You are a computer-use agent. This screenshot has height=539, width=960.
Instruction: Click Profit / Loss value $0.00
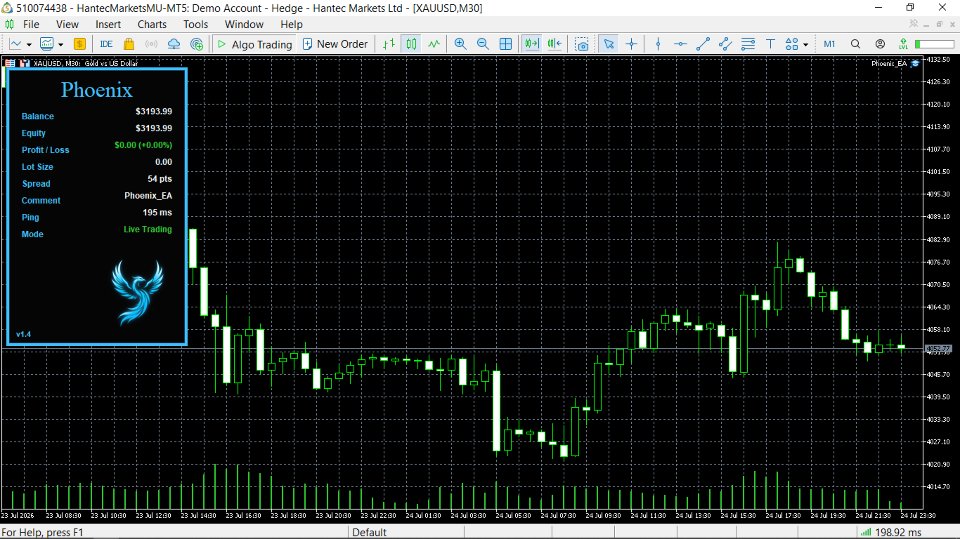[143, 145]
